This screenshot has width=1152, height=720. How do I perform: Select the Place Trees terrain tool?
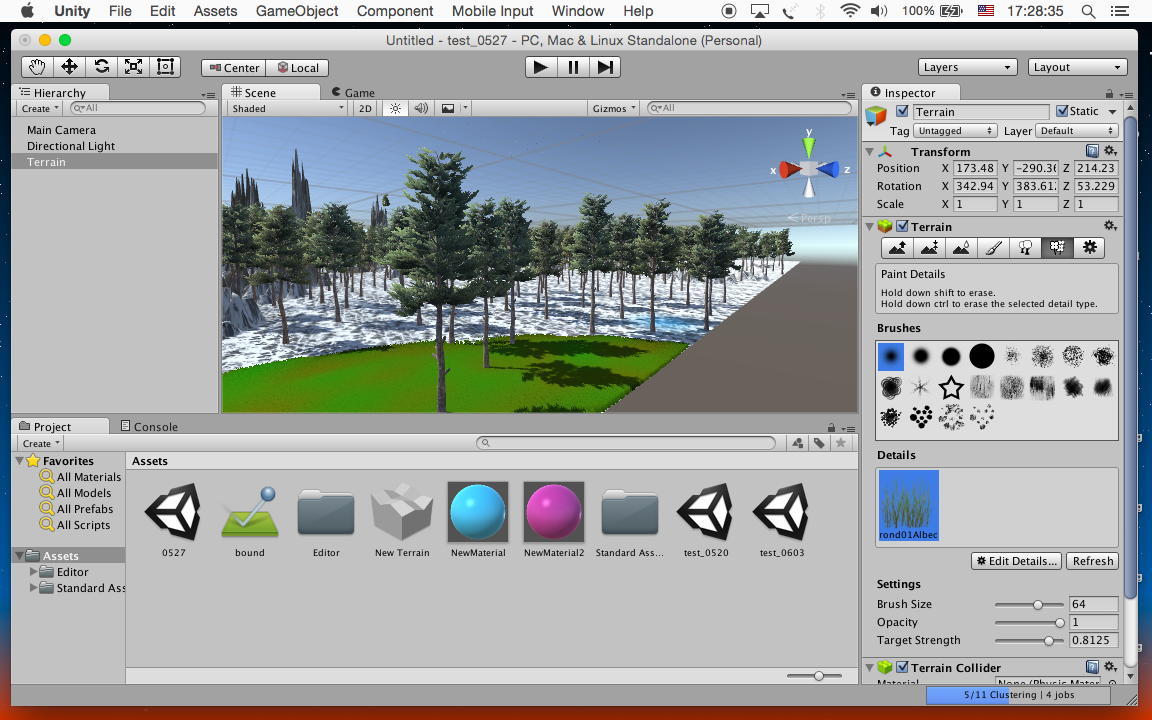pos(1025,248)
